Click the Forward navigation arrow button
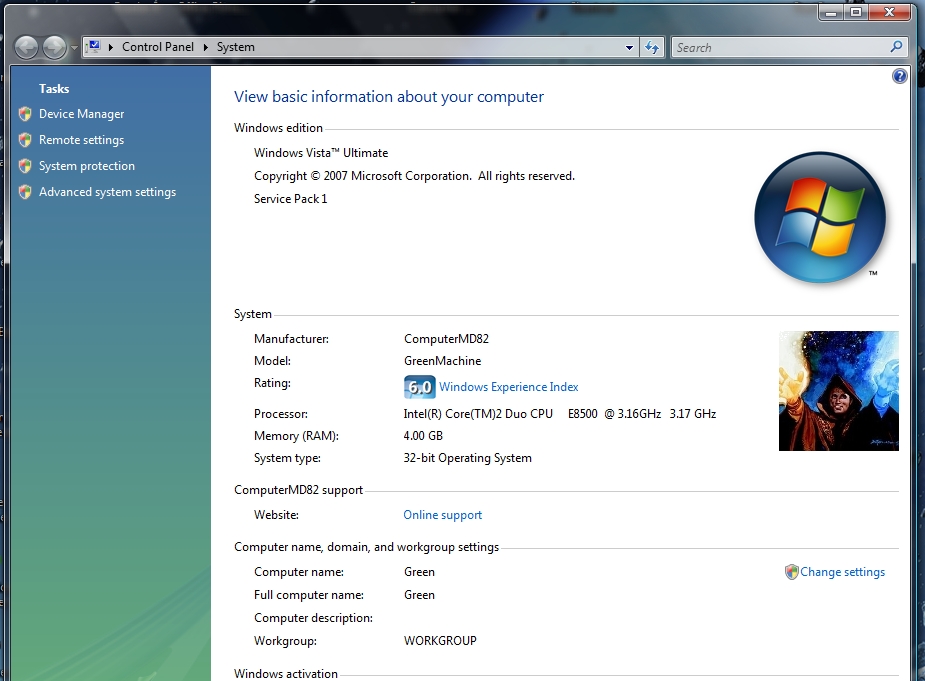Viewport: 925px width, 681px height. 55,48
